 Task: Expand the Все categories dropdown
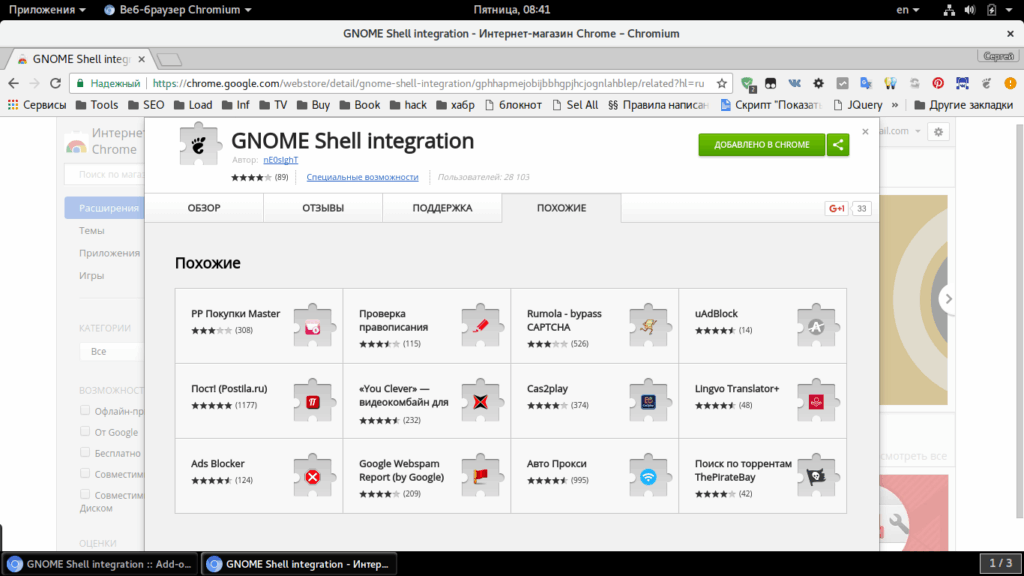(x=112, y=351)
